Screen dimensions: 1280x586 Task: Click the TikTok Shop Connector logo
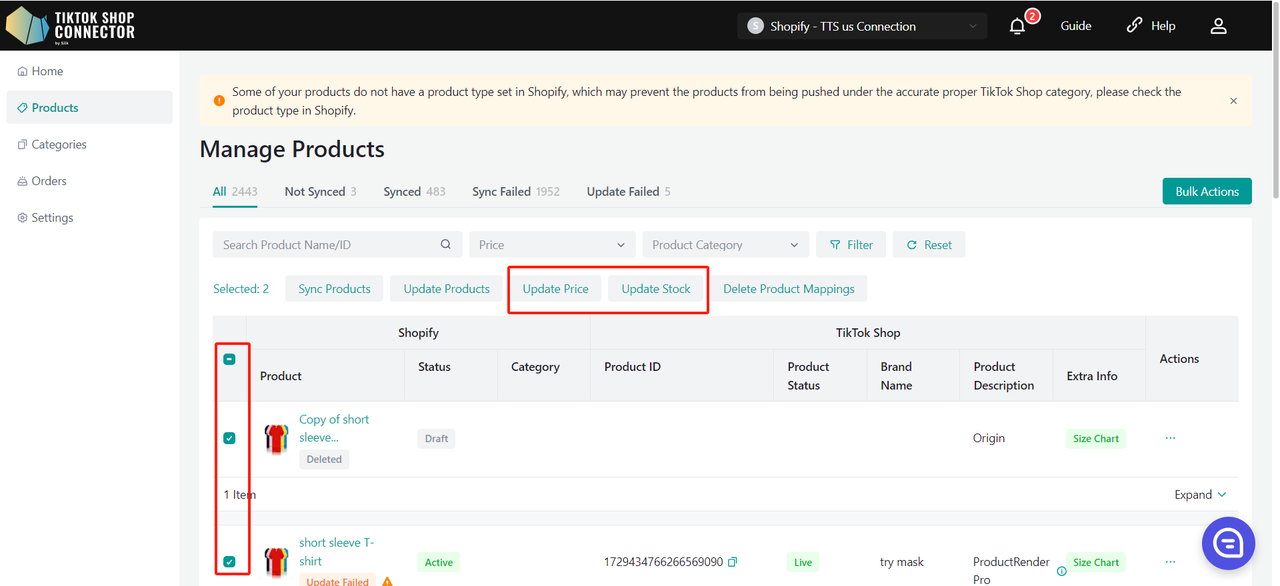70,25
